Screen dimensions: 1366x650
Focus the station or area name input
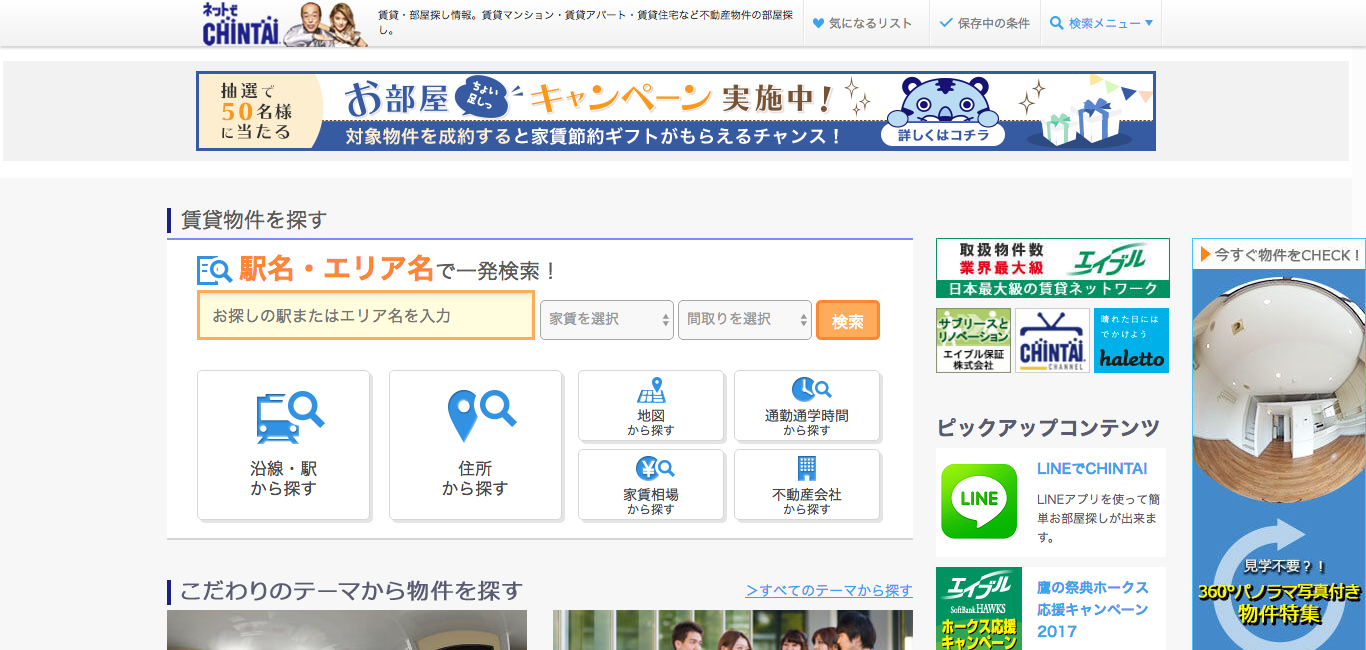[366, 316]
